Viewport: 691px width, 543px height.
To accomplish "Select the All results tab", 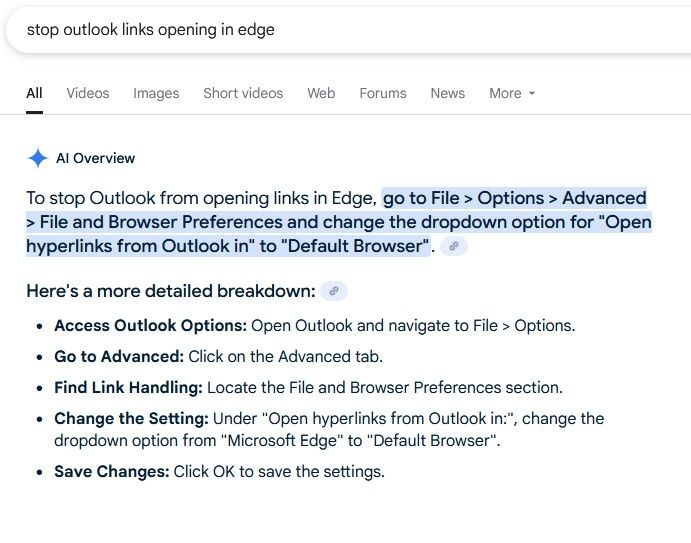I will [34, 93].
